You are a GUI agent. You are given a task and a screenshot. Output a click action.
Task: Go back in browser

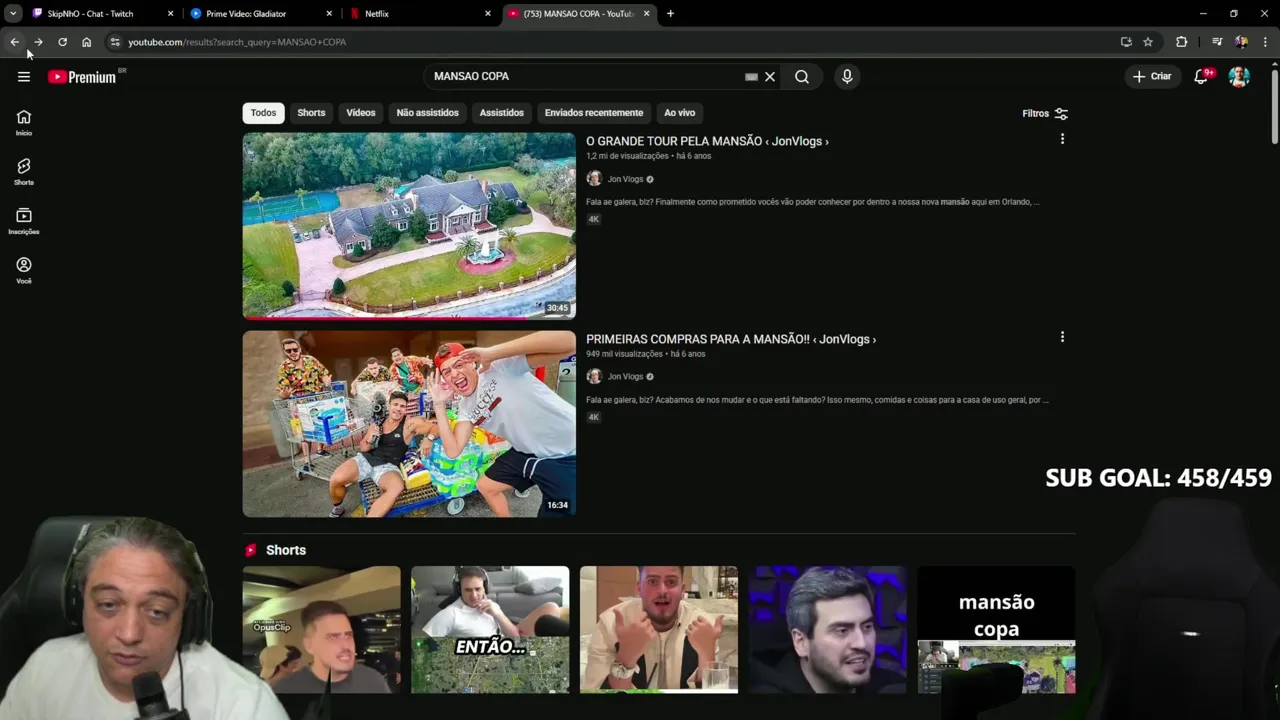14,42
